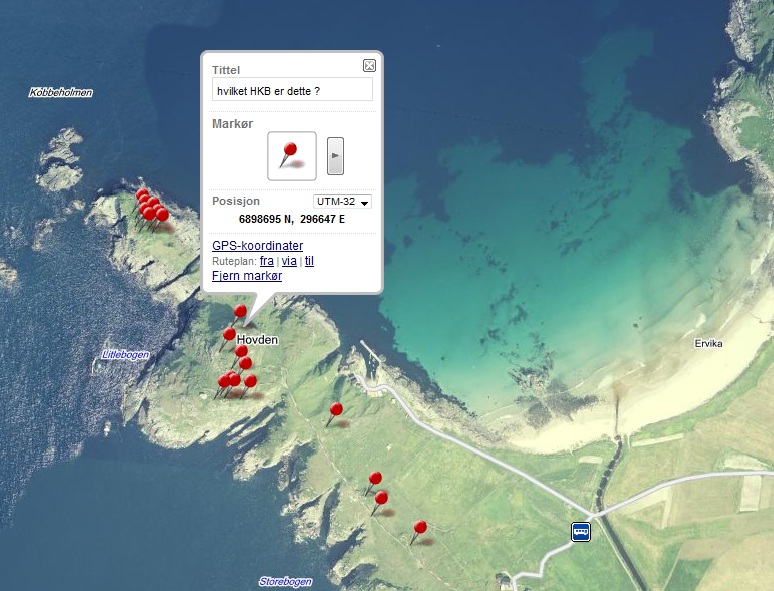Viewport: 774px width, 591px height.
Task: Click the Hovden place label
Action: click(x=257, y=340)
